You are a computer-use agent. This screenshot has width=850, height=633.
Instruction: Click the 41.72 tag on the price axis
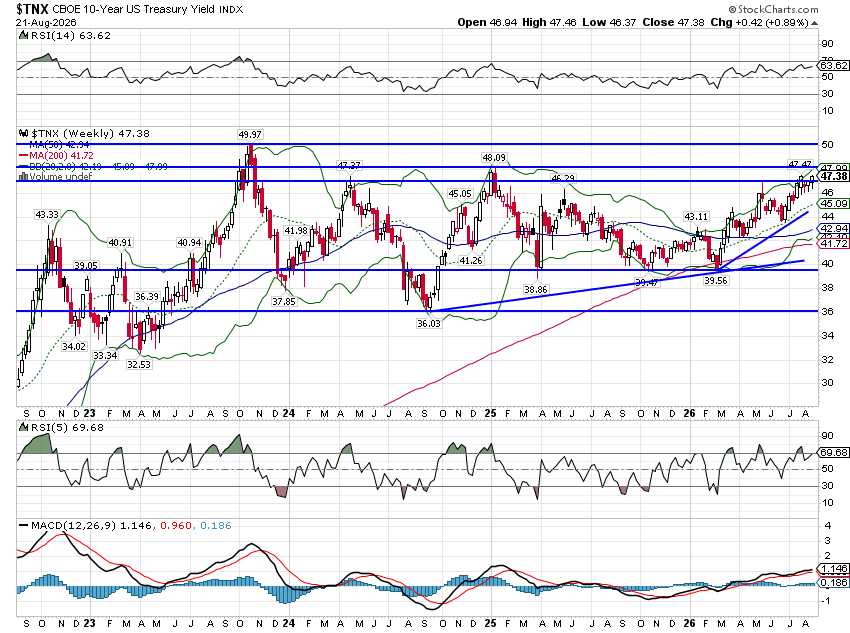click(x=834, y=244)
